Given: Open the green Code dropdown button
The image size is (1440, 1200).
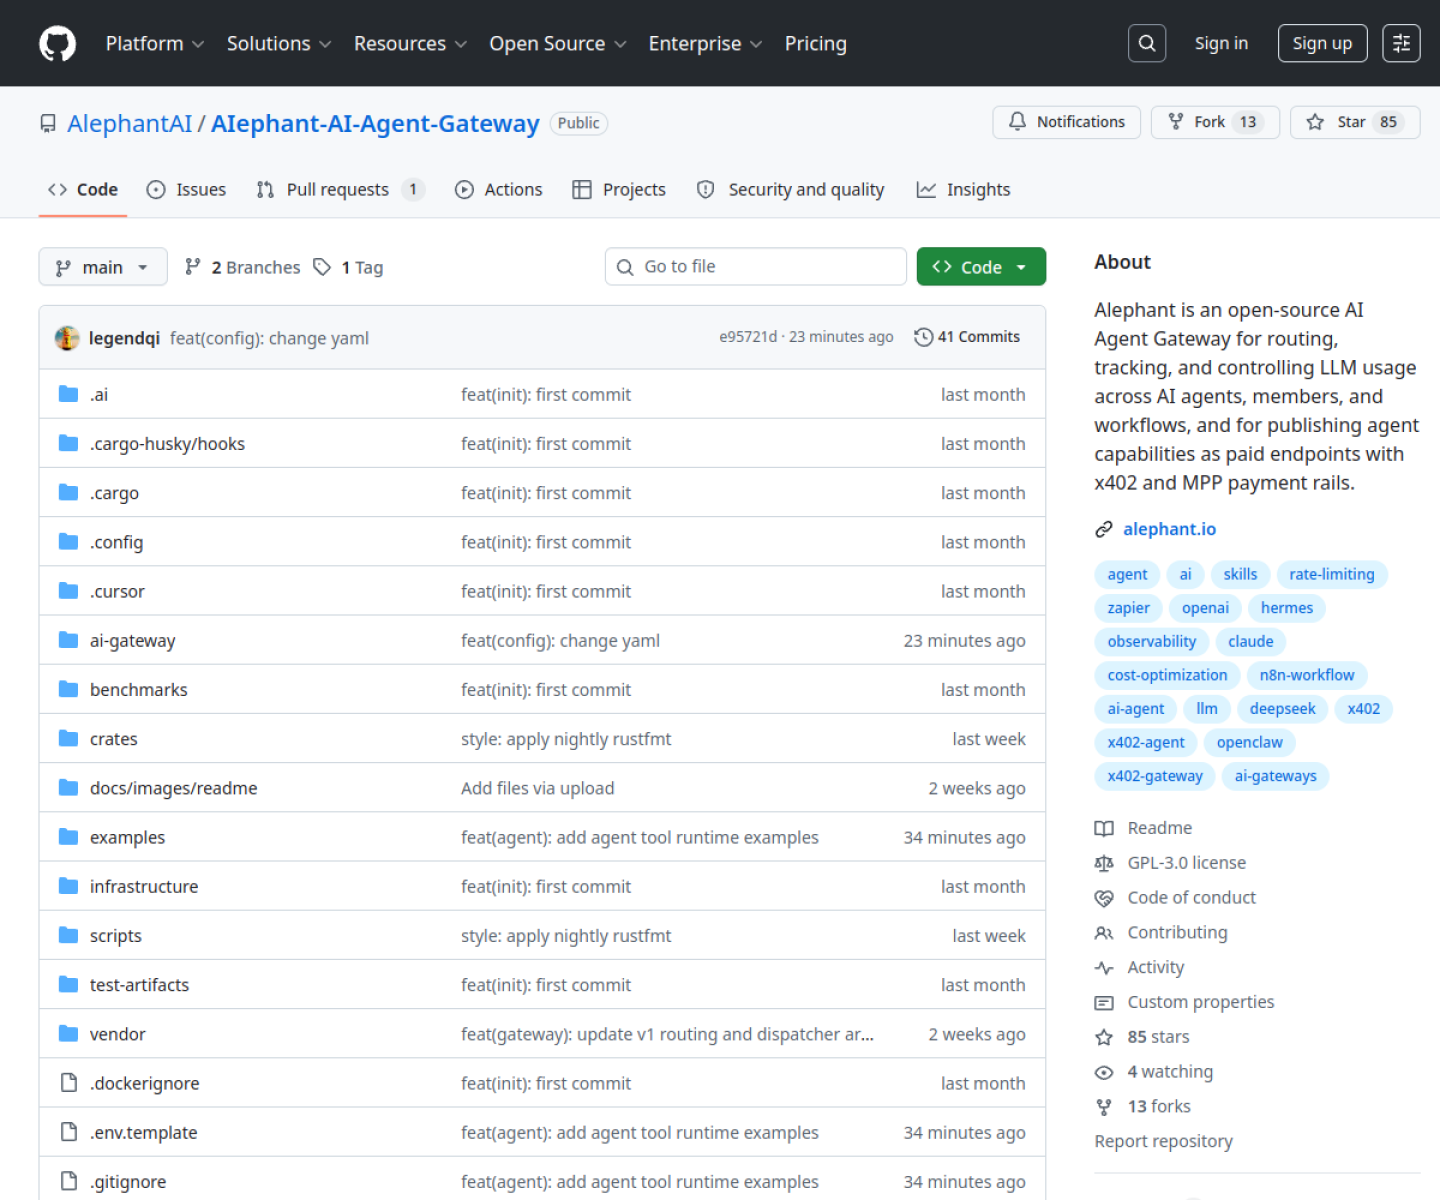Looking at the screenshot, I should pyautogui.click(x=981, y=267).
